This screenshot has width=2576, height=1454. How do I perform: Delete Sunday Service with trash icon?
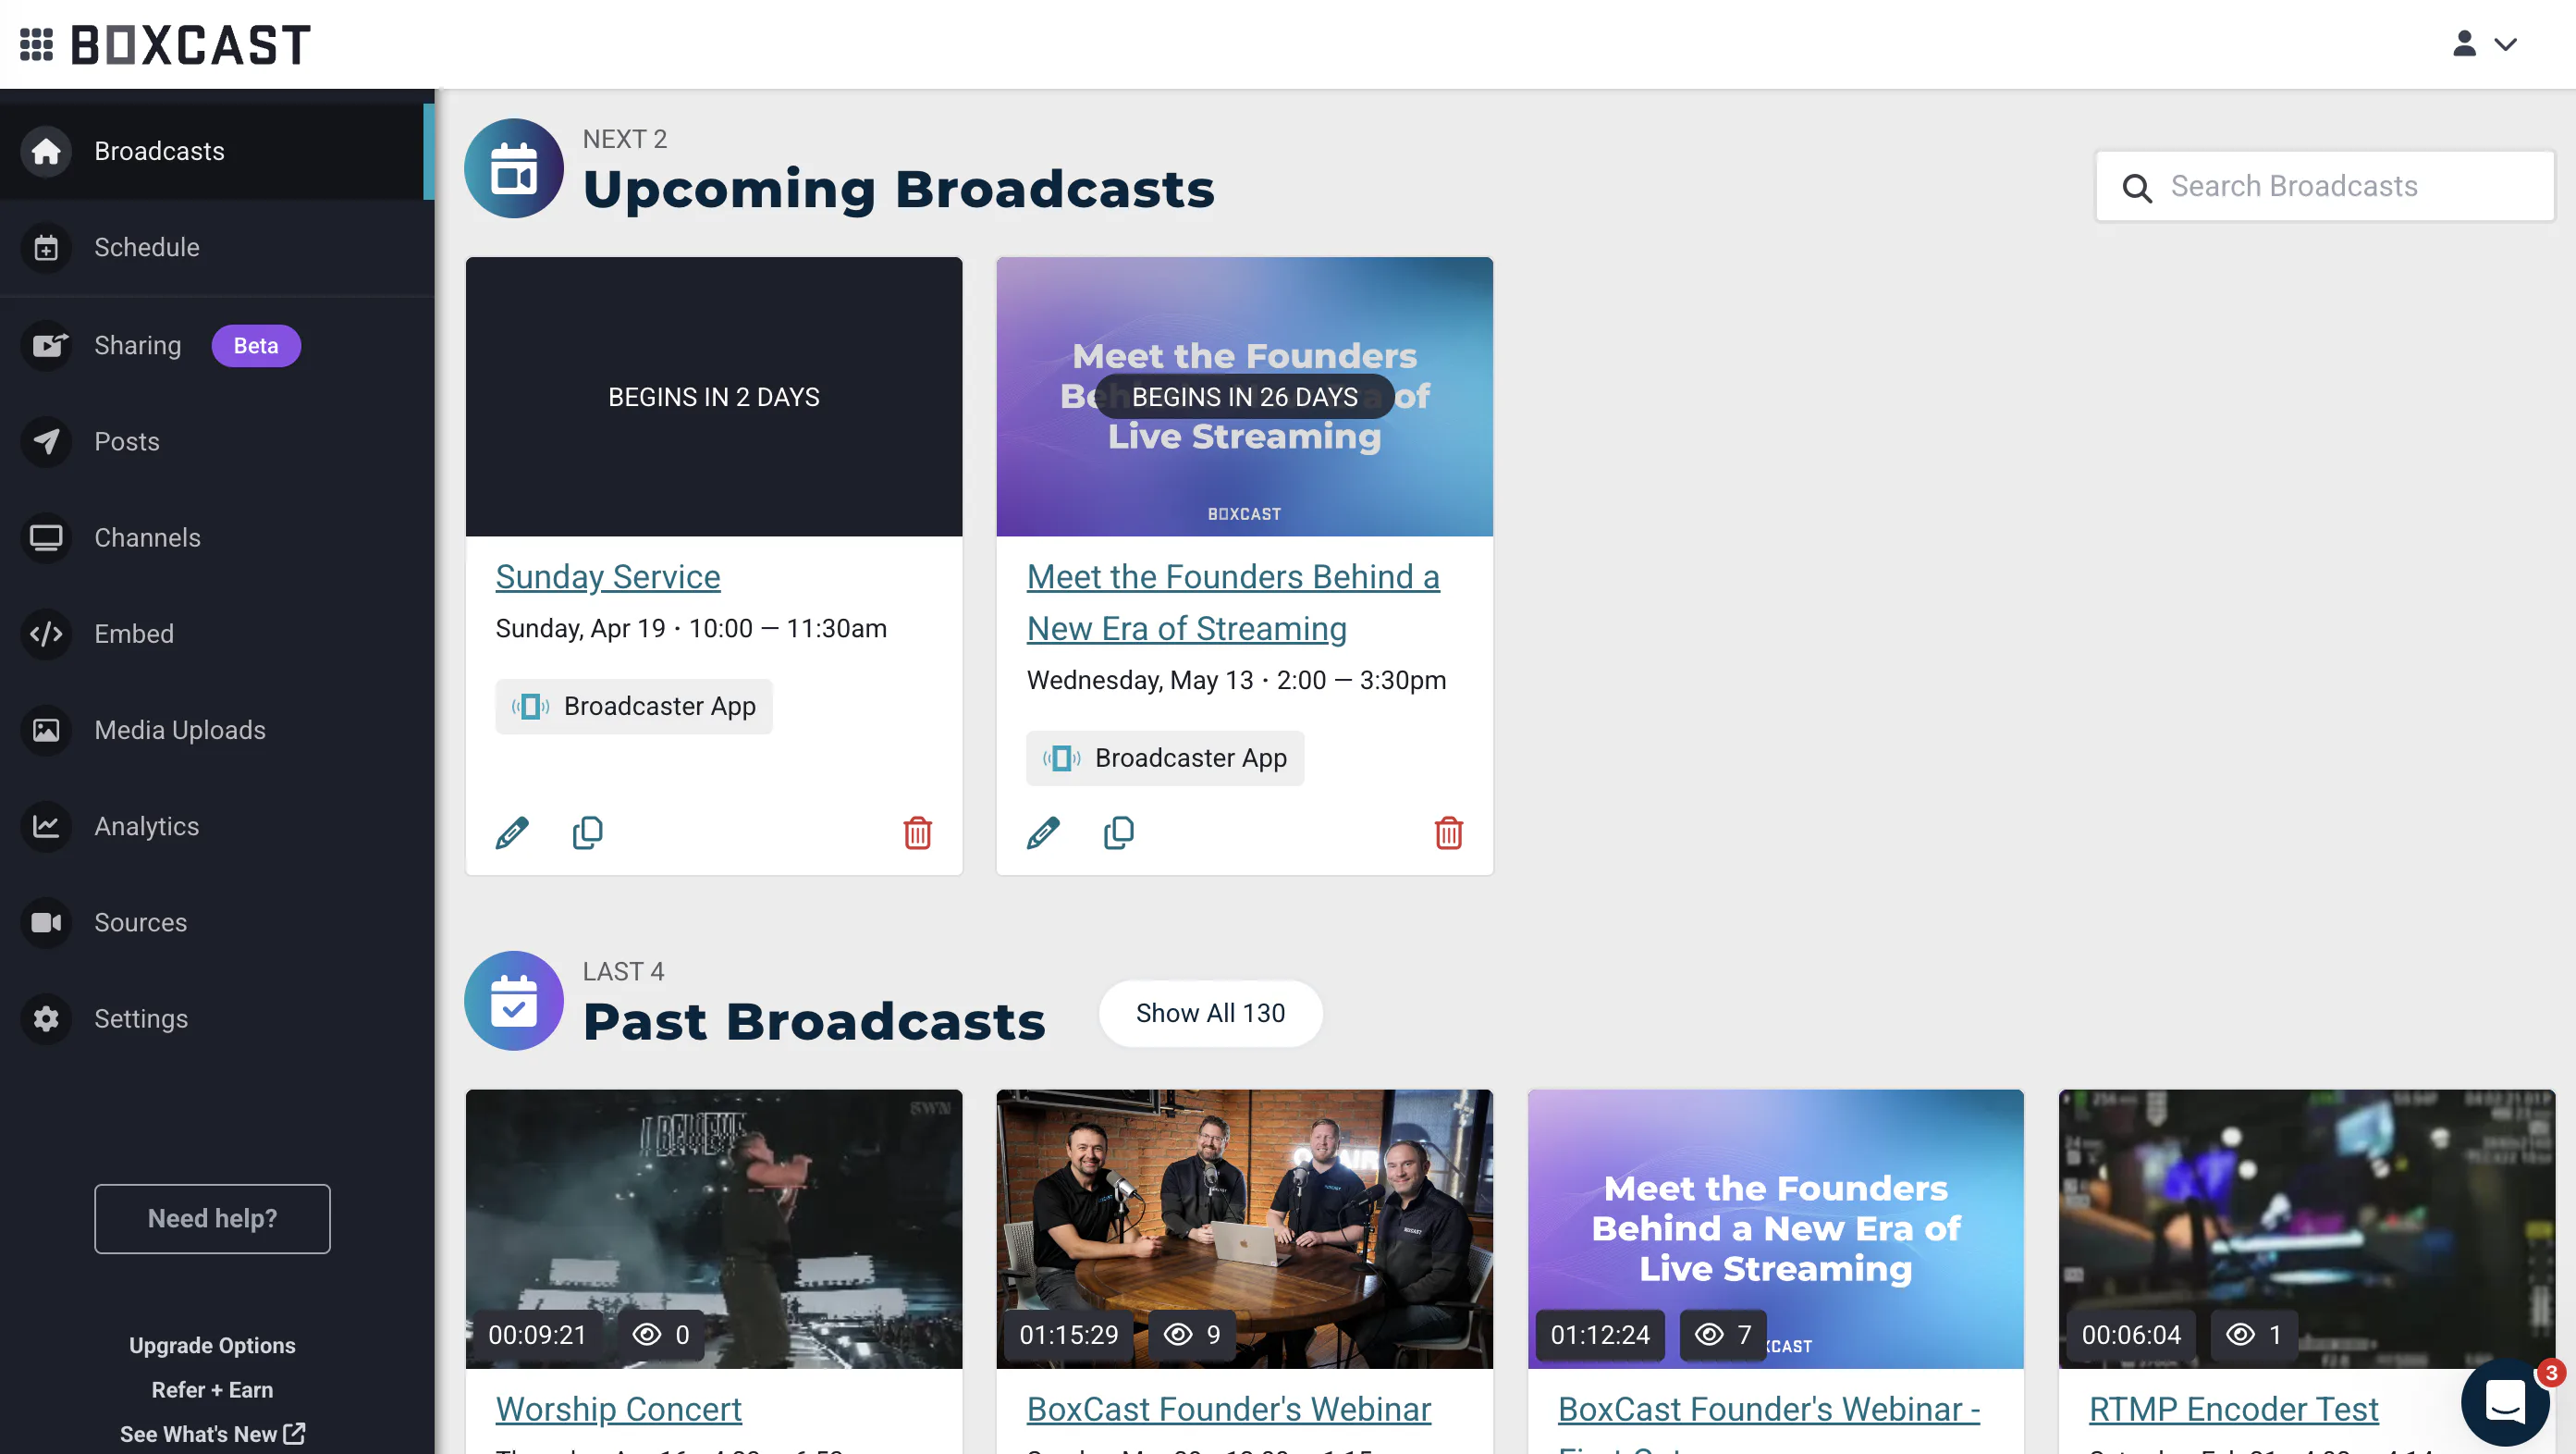click(x=917, y=832)
